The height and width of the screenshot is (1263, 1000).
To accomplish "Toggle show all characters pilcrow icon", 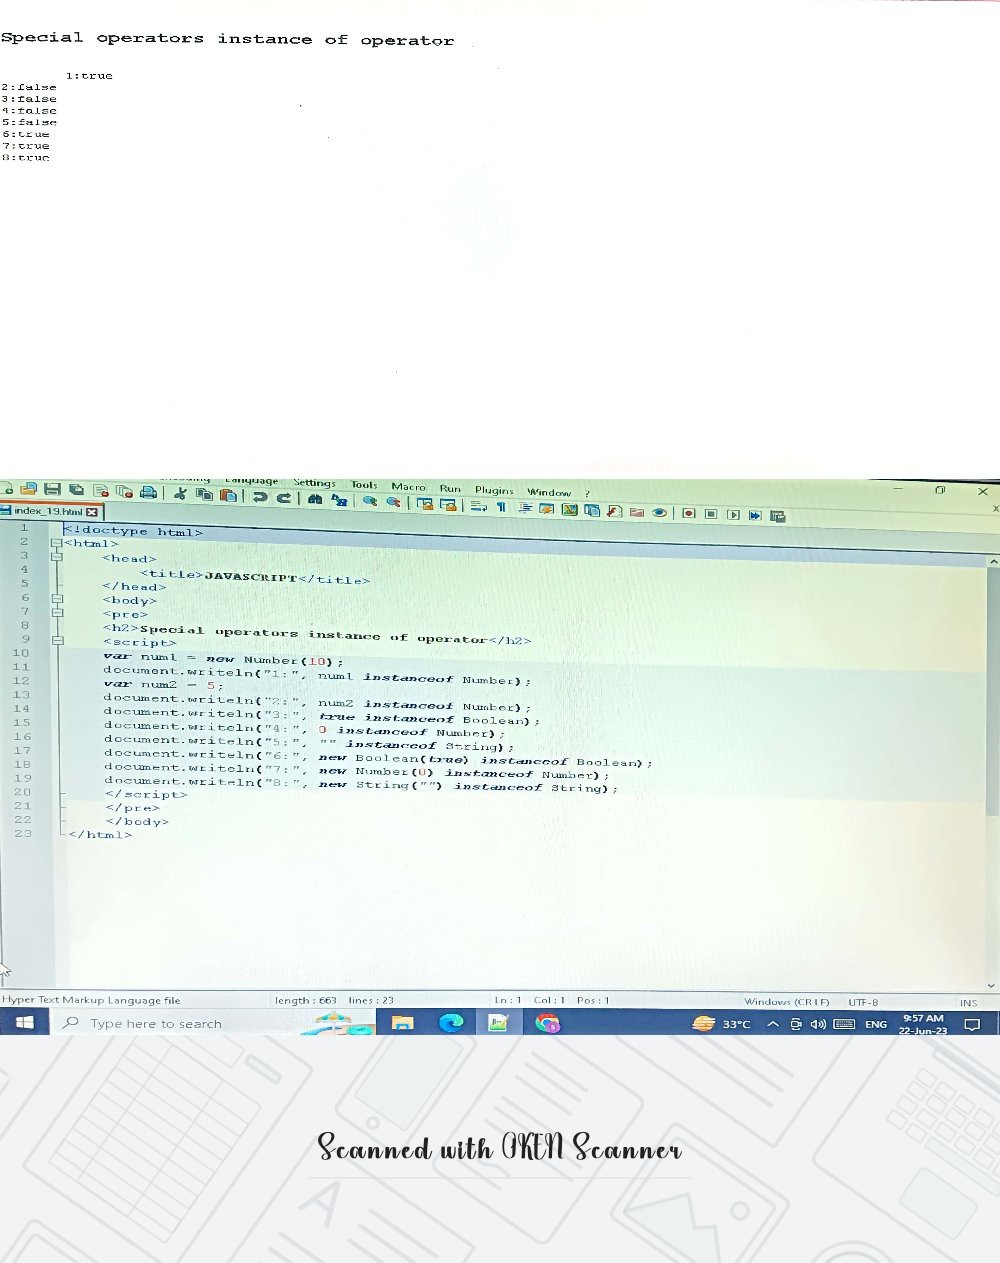I will point(501,506).
